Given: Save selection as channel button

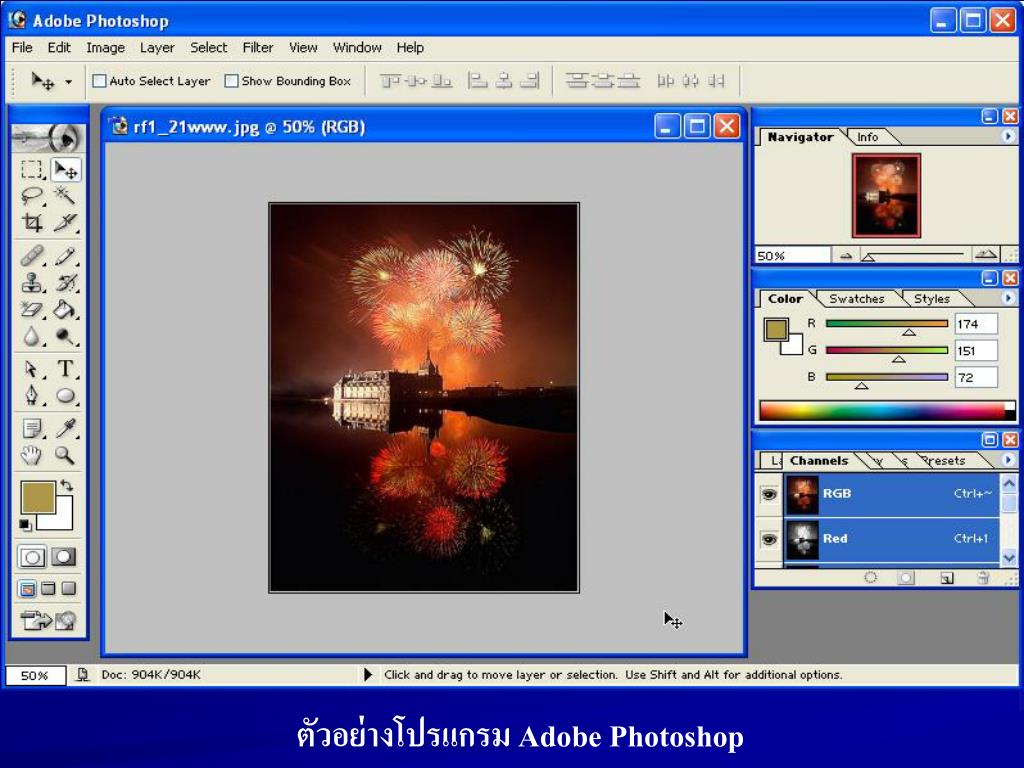Looking at the screenshot, I should 906,577.
